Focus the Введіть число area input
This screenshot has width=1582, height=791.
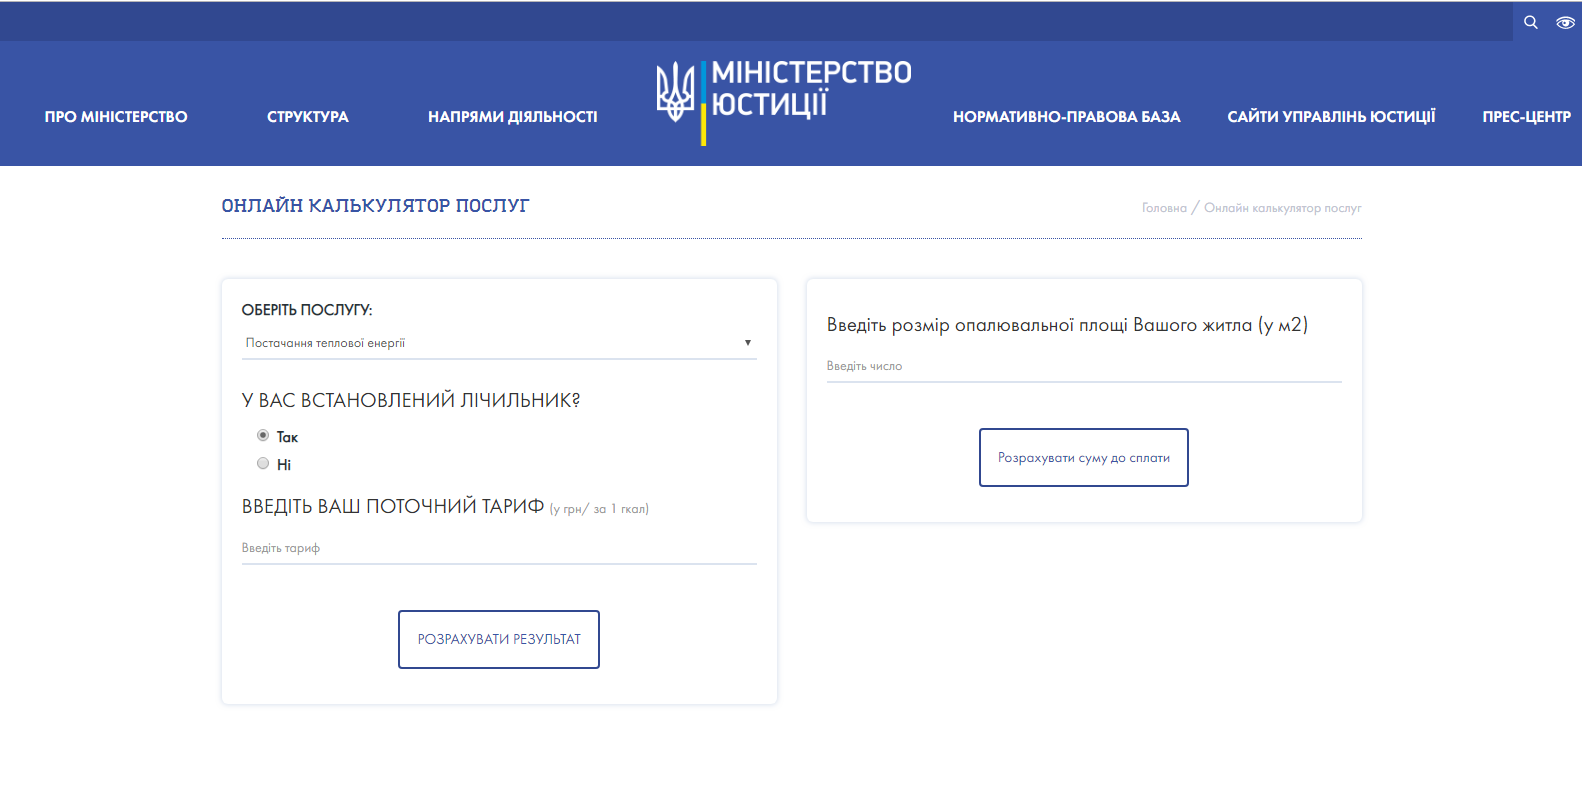tap(1084, 366)
